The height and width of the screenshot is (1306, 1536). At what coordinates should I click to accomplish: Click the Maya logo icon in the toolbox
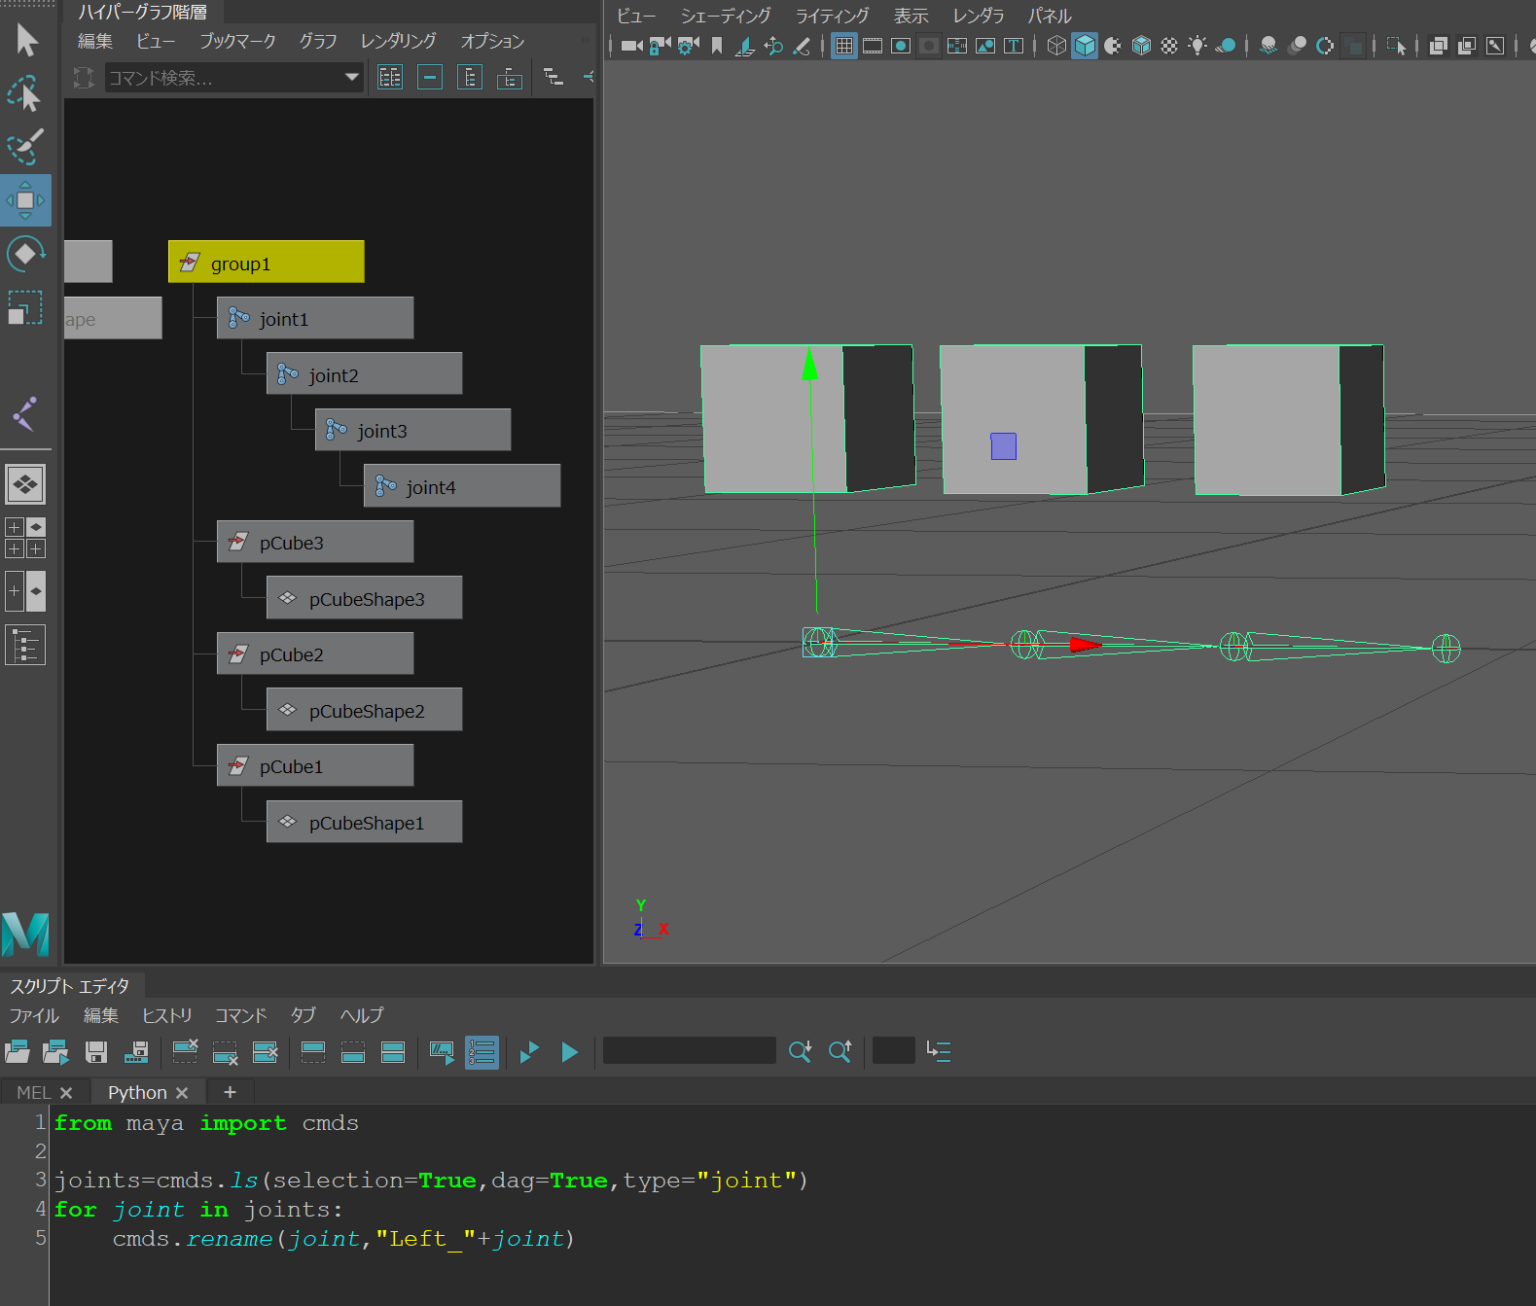pos(26,934)
